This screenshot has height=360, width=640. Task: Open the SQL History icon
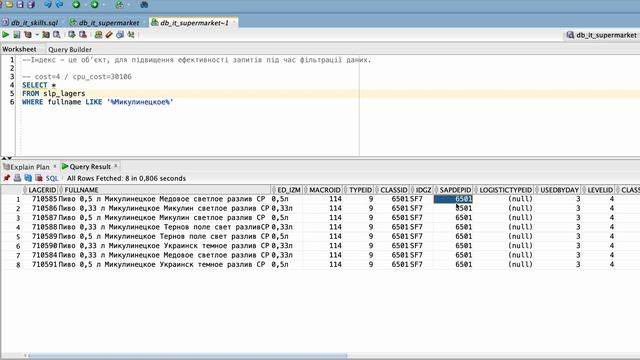(x=120, y=35)
